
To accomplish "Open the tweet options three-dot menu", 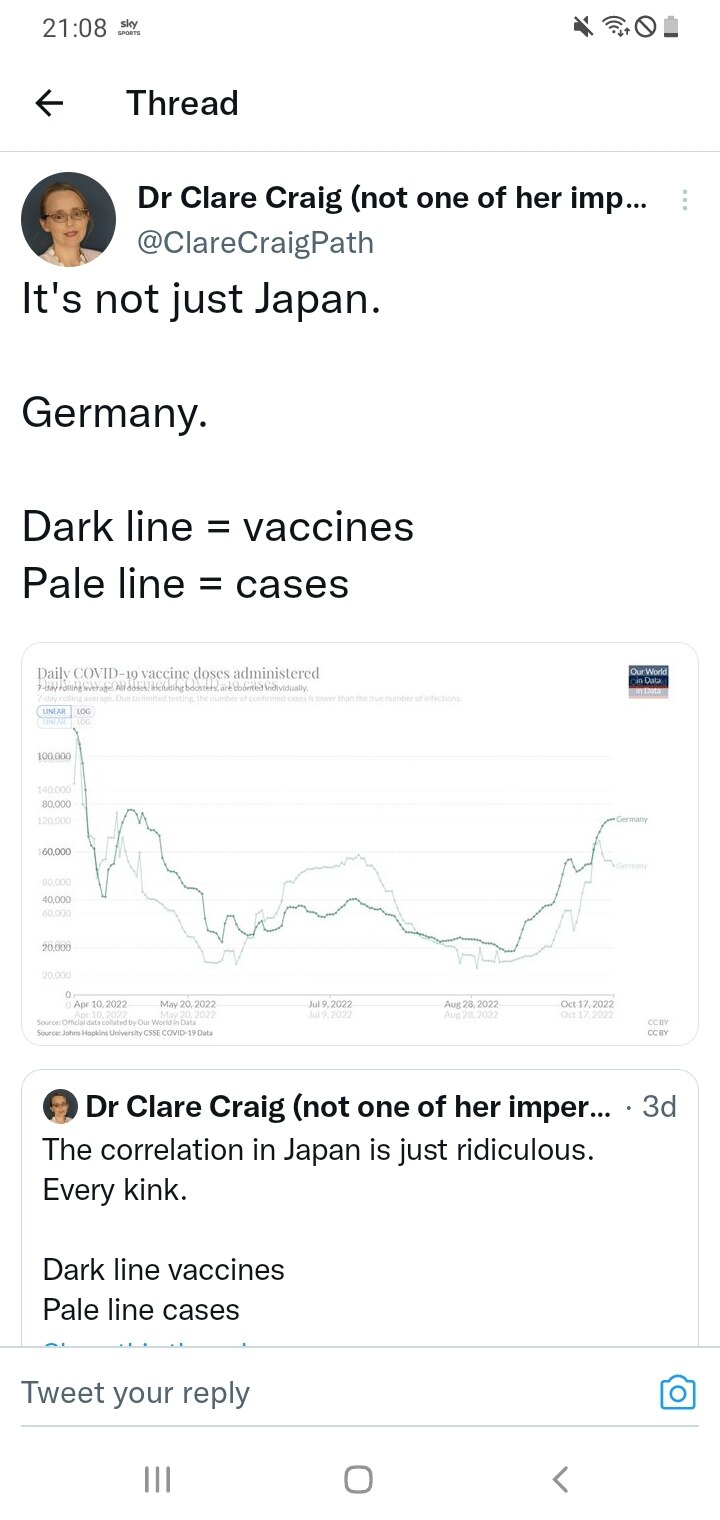I will [x=684, y=199].
